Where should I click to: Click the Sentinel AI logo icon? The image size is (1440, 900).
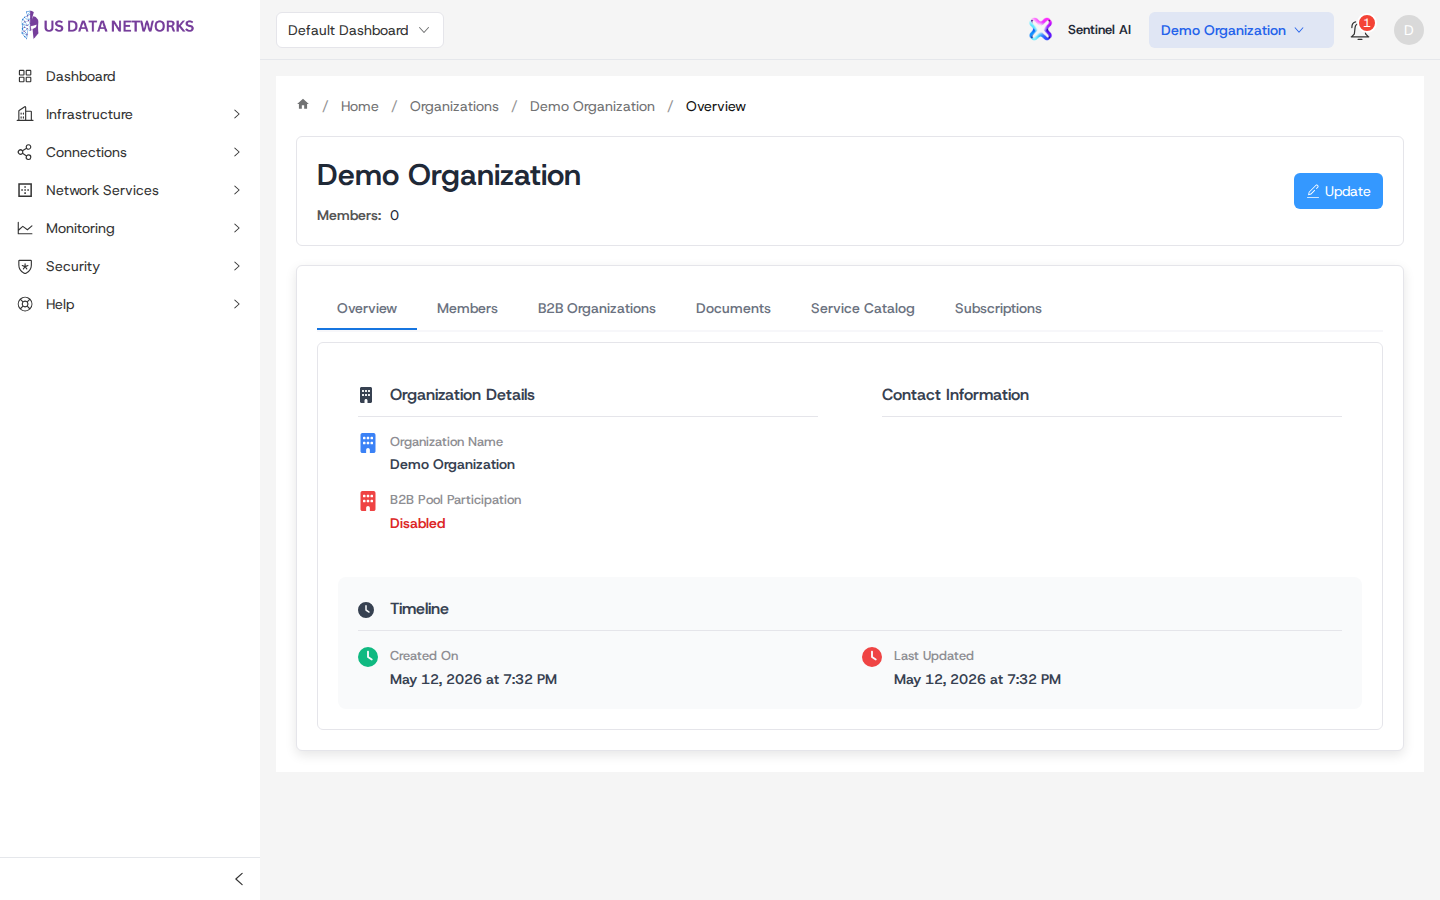[x=1041, y=29]
